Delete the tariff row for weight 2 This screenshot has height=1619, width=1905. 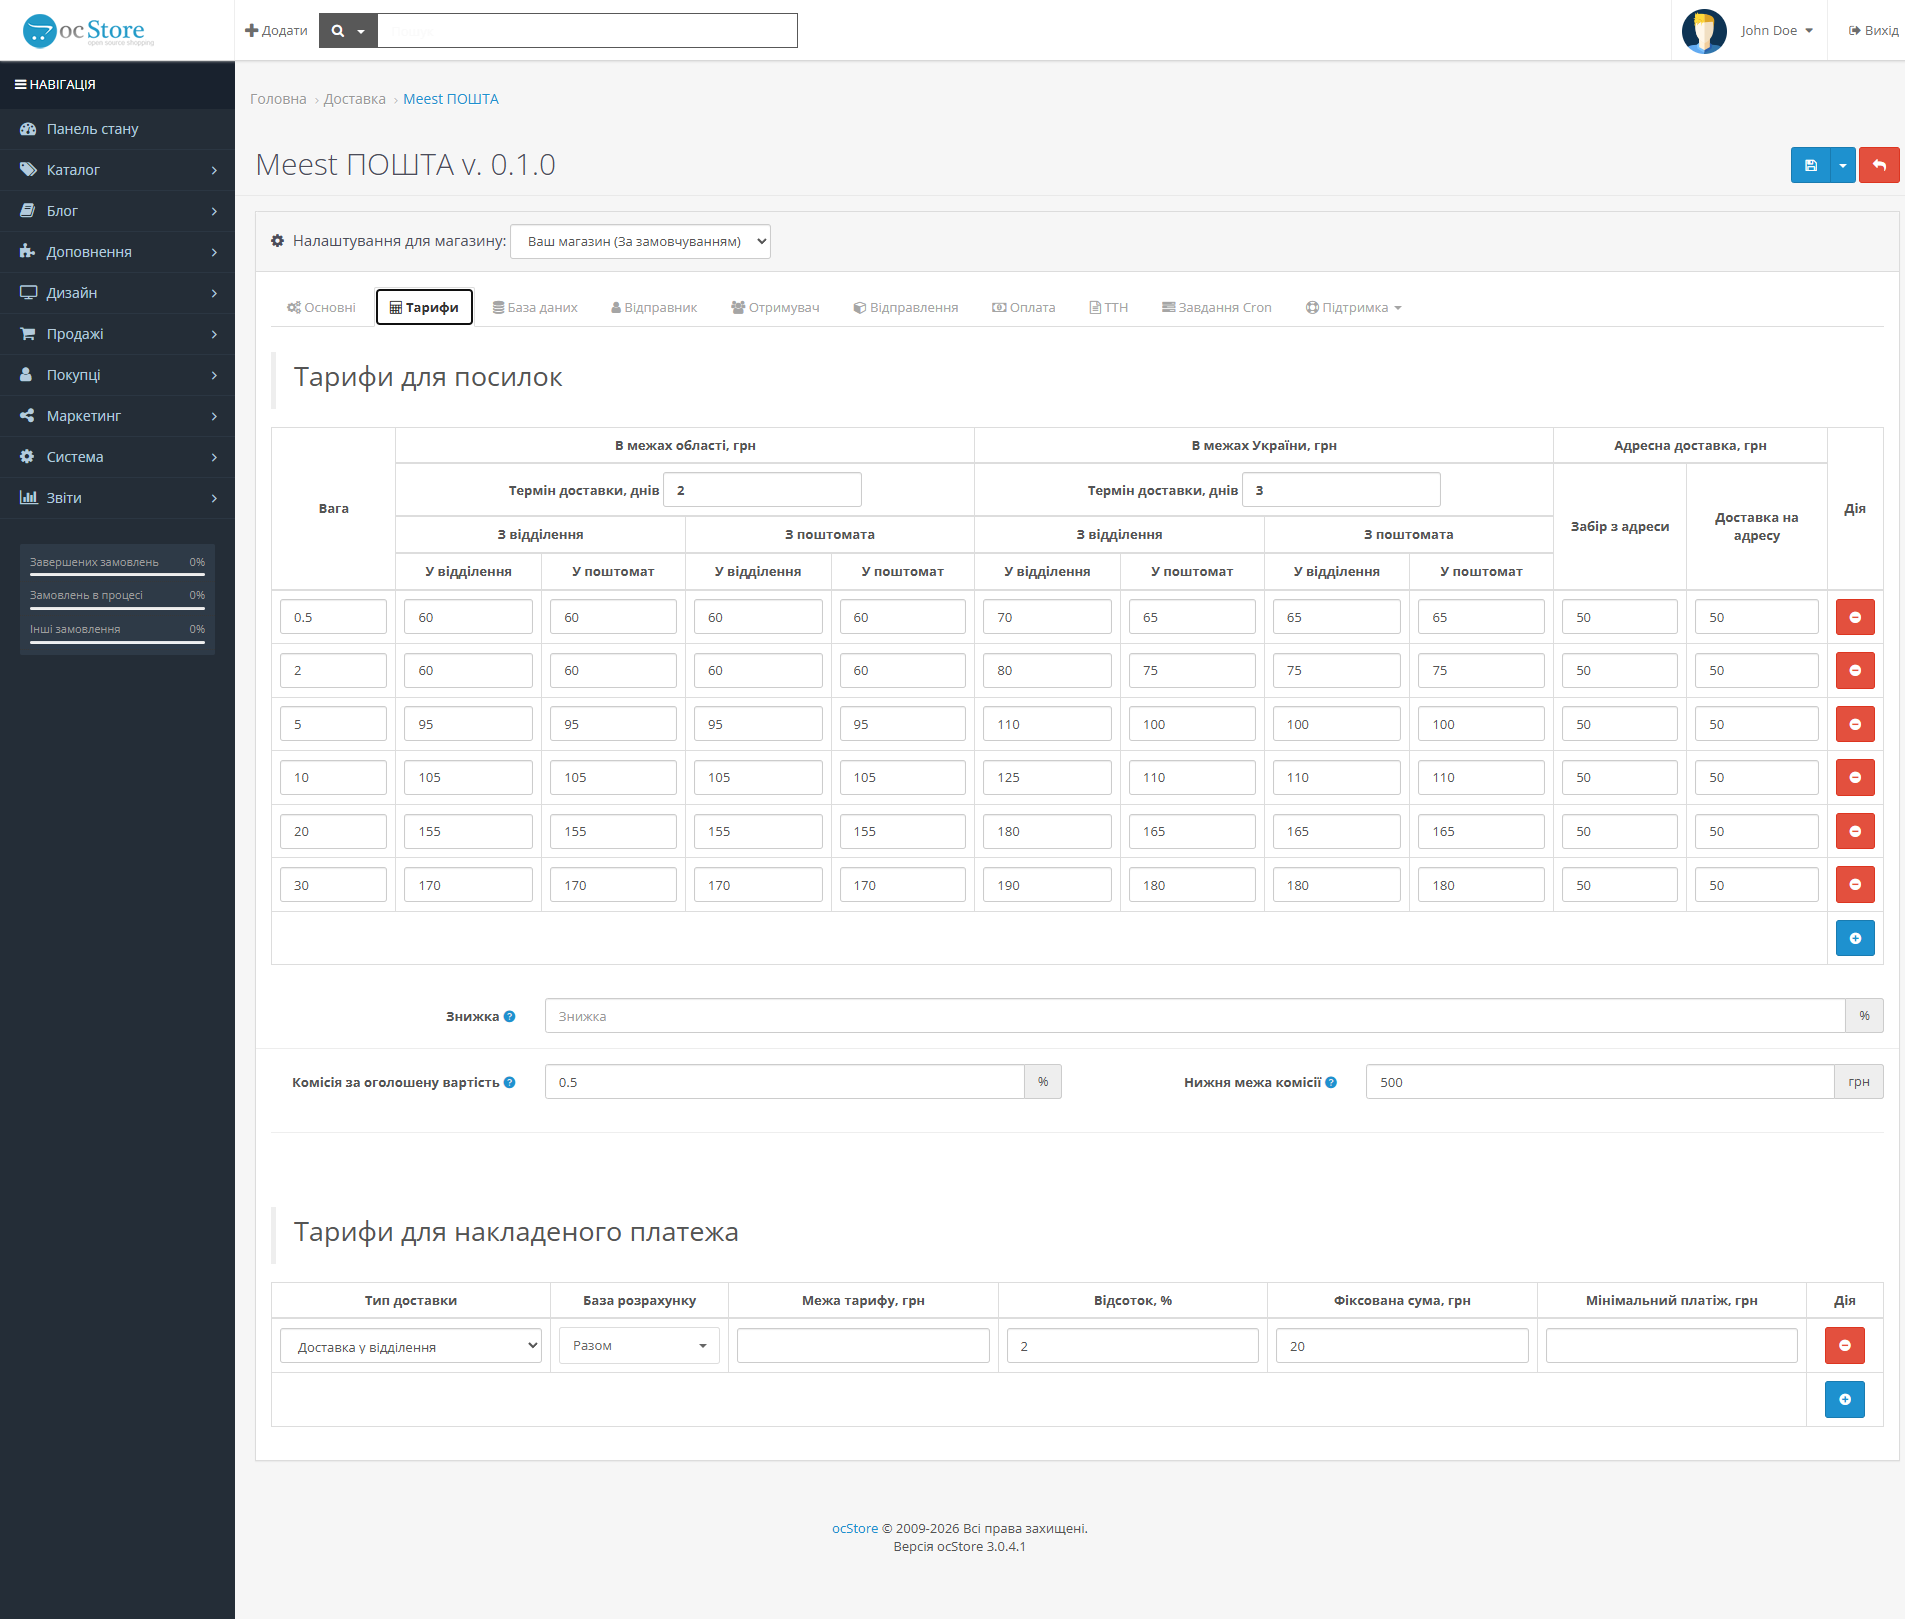pos(1855,670)
